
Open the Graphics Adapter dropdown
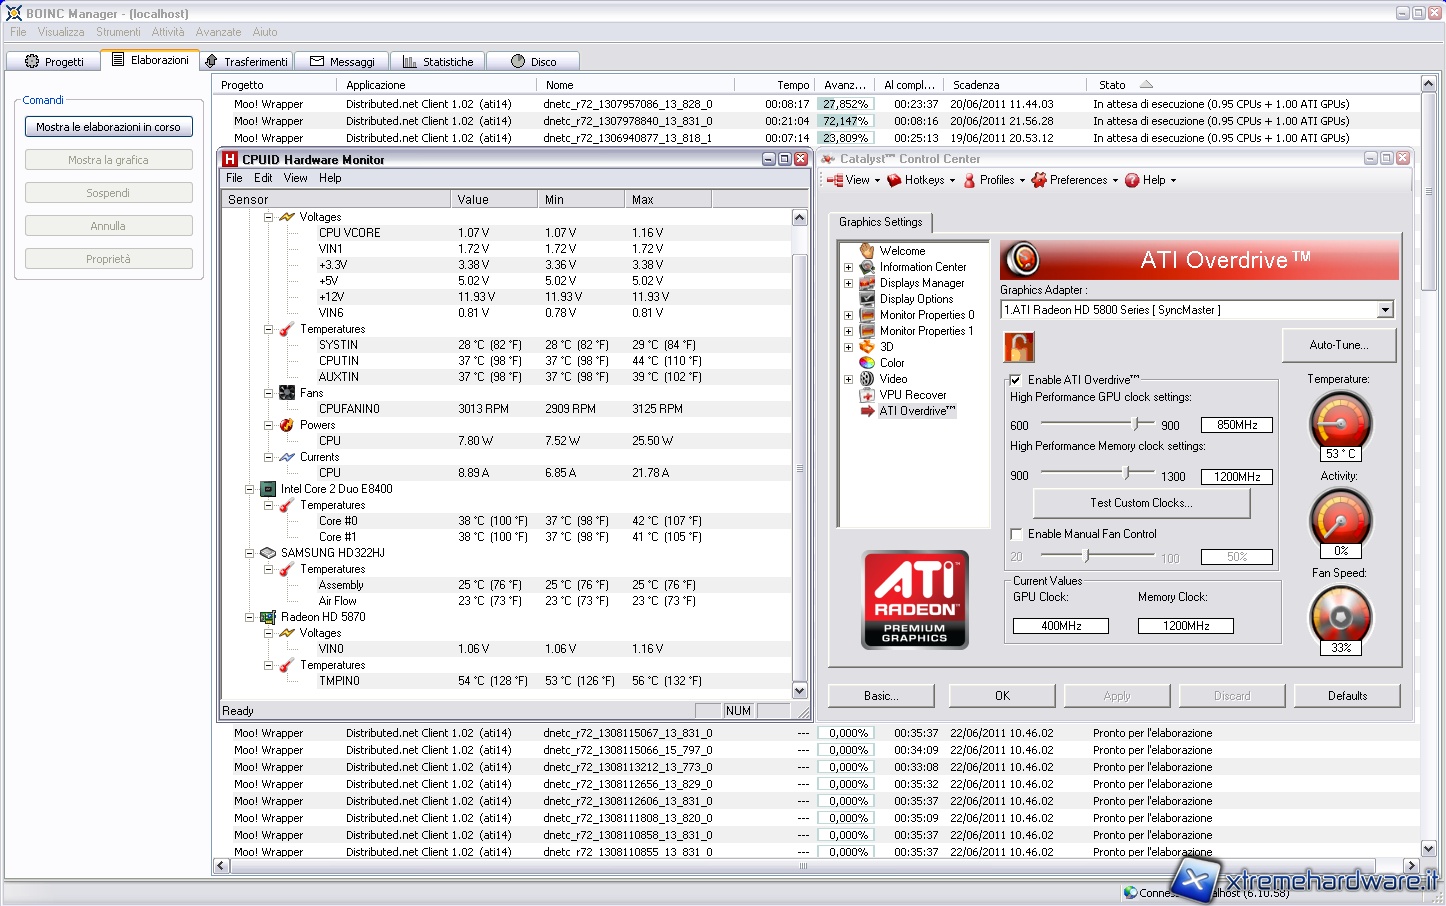coord(1385,310)
